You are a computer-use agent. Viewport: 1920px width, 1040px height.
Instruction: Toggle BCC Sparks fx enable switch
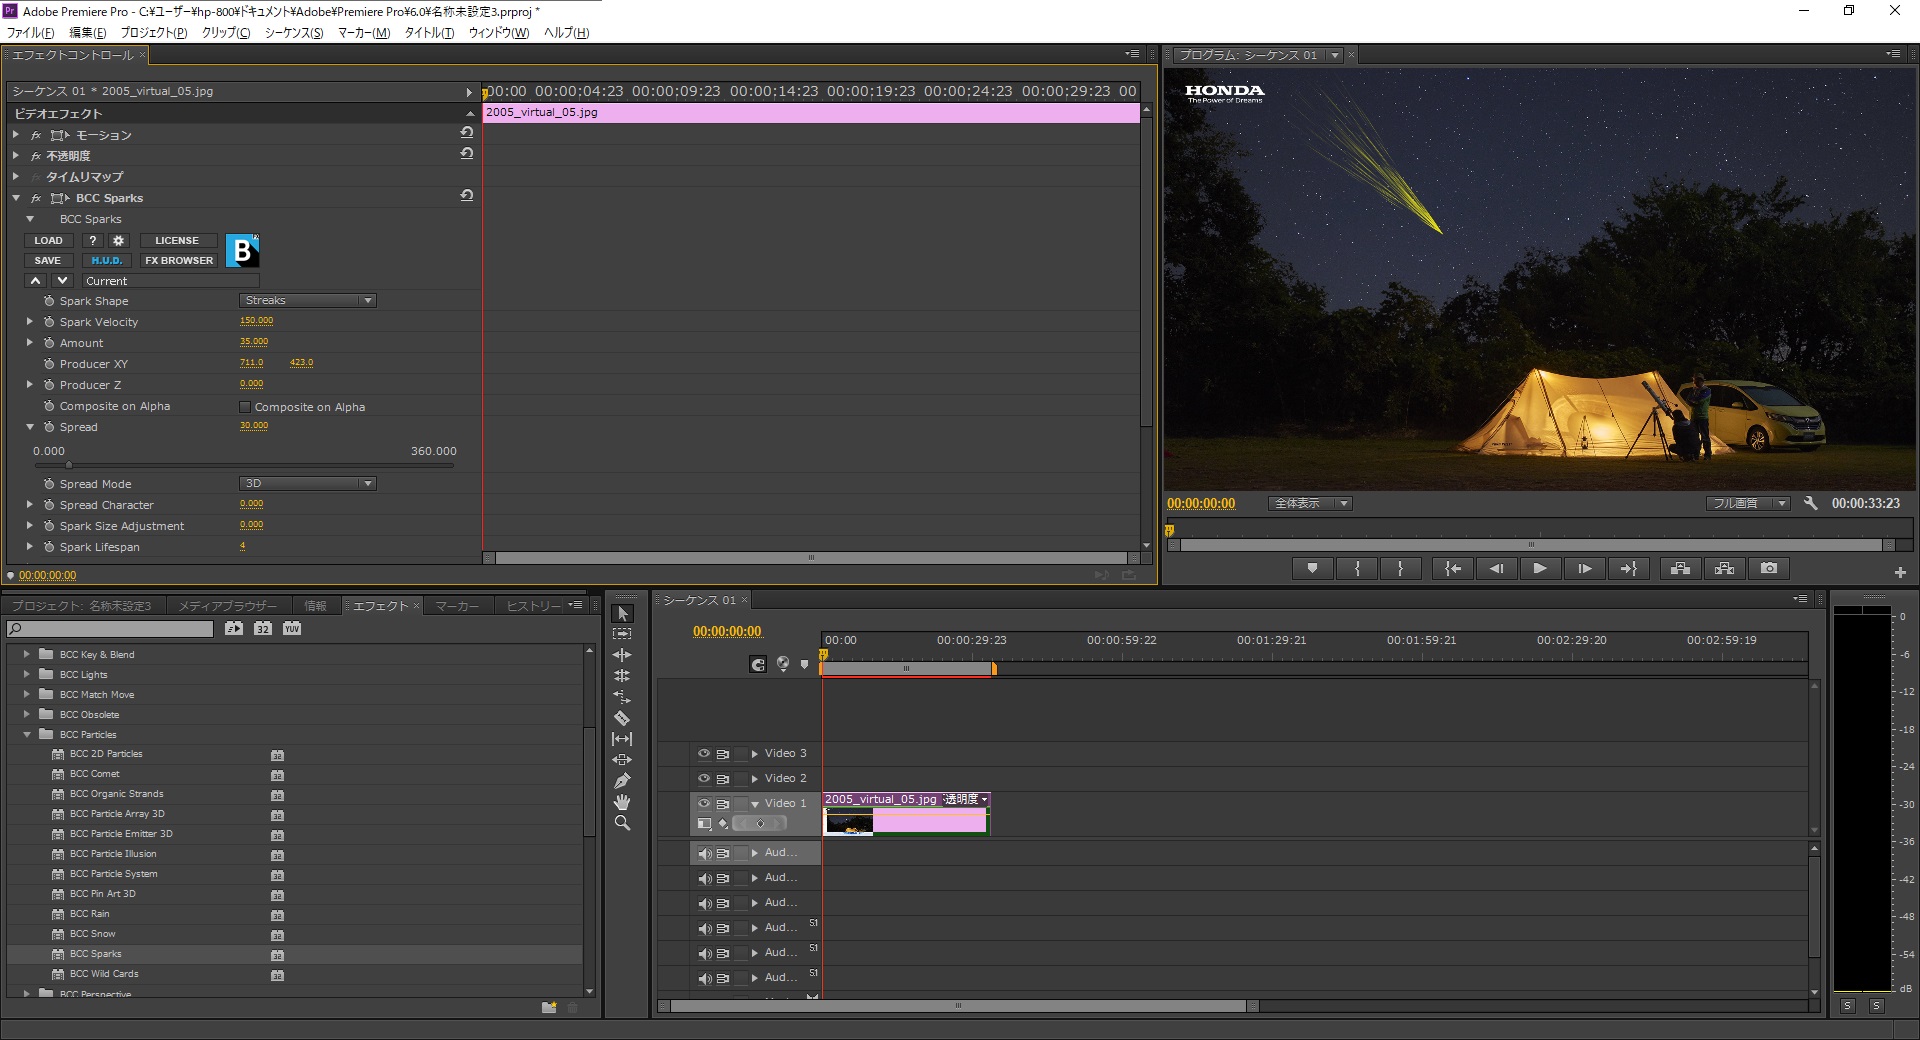[36, 198]
